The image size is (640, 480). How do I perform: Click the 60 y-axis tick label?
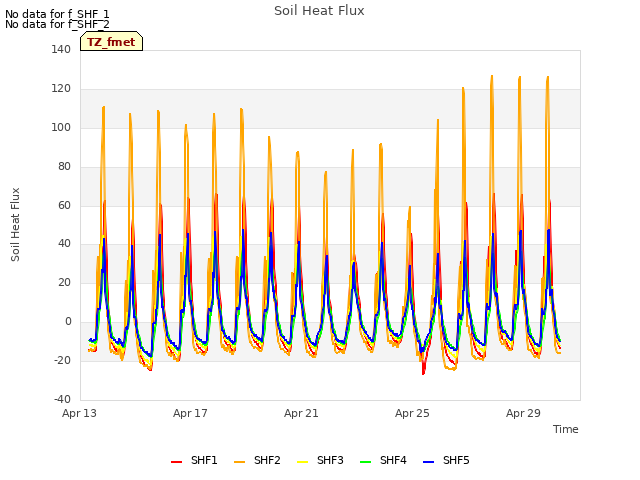(64, 205)
